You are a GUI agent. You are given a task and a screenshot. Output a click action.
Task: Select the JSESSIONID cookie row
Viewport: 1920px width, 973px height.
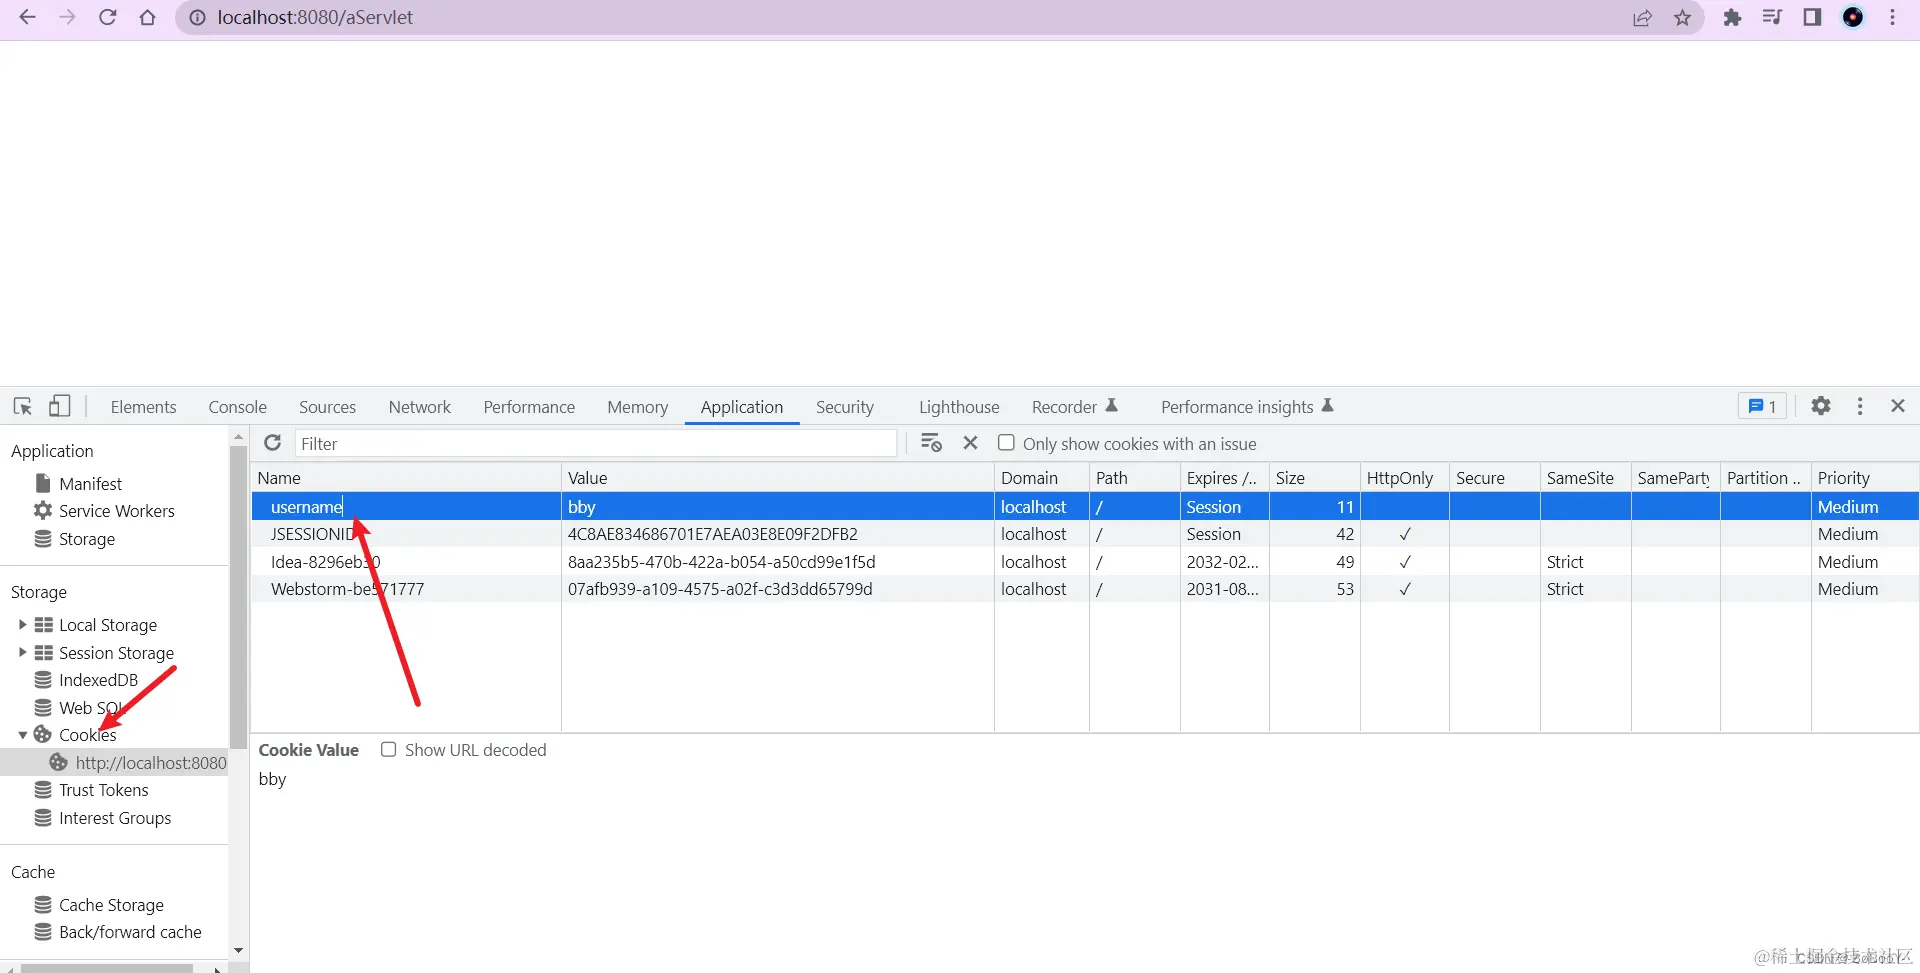(1084, 534)
